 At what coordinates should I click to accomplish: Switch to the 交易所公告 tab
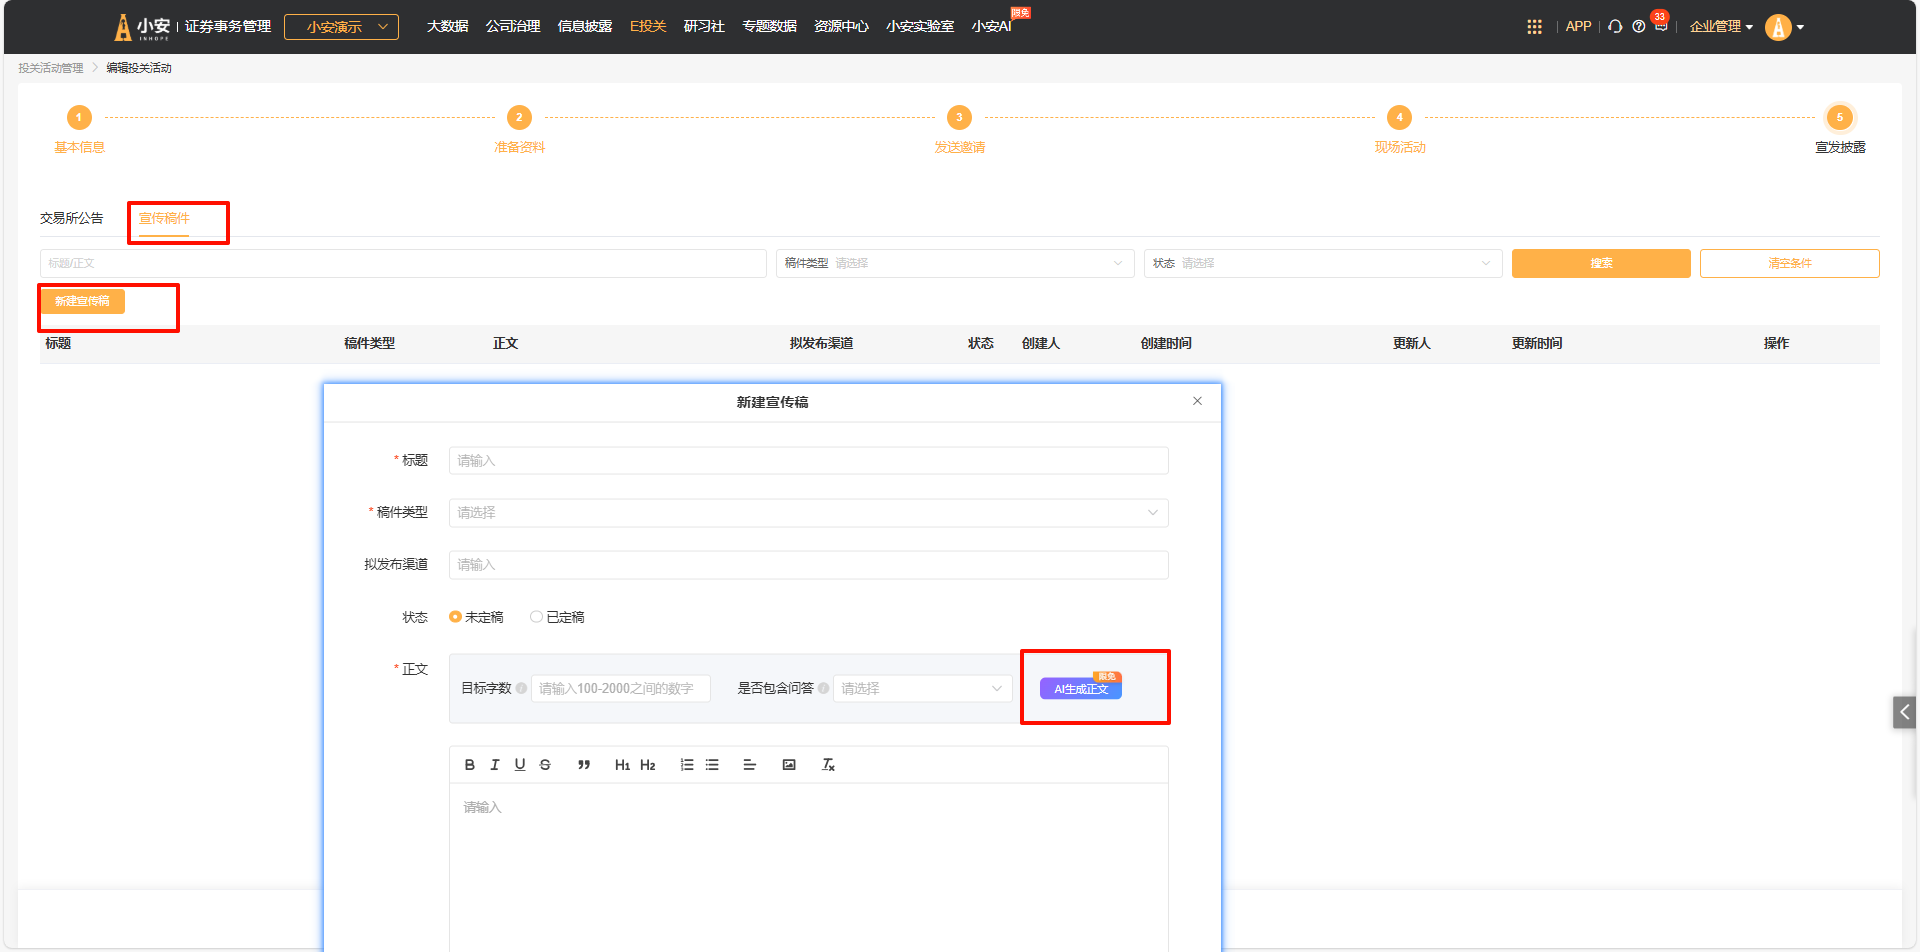coord(72,218)
